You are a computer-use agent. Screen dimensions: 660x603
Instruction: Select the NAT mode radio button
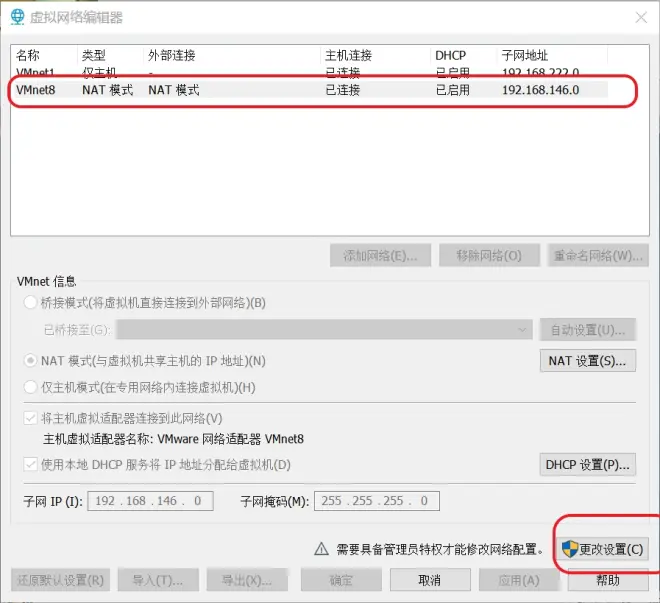30,361
